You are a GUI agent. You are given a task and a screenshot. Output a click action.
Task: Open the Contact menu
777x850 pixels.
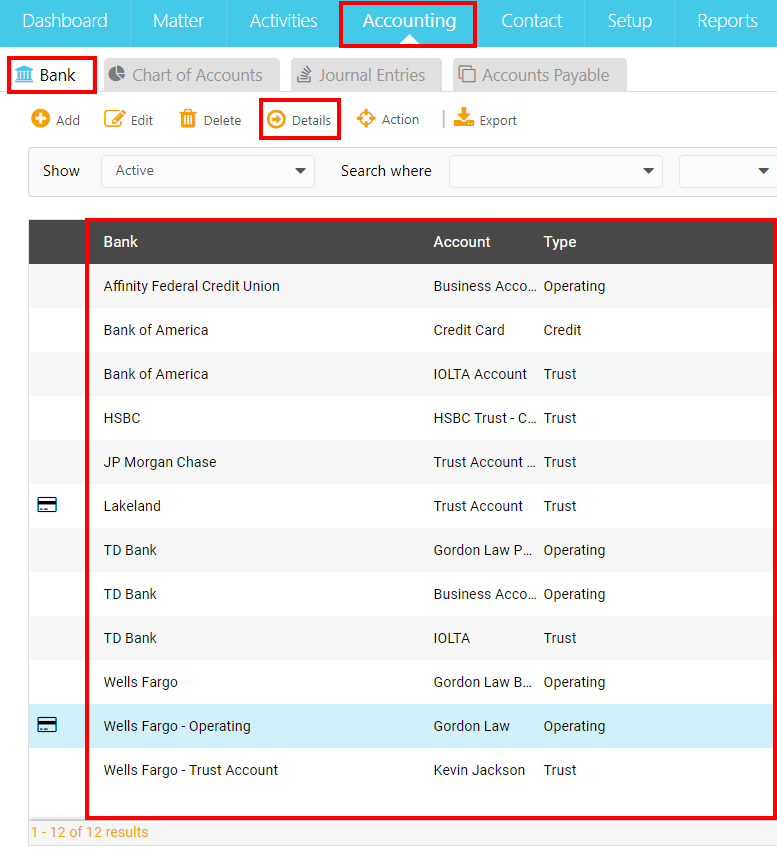pyautogui.click(x=531, y=21)
